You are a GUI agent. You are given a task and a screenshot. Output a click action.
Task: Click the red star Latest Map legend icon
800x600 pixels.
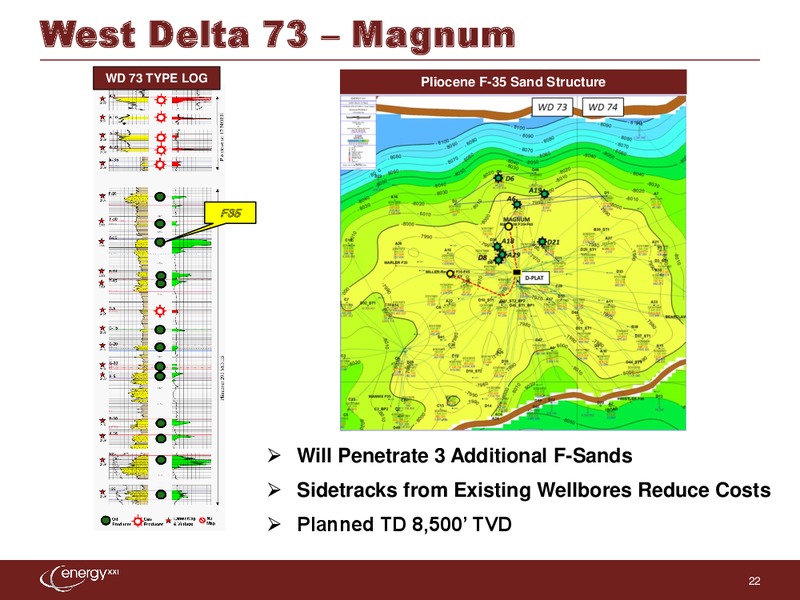[168, 521]
